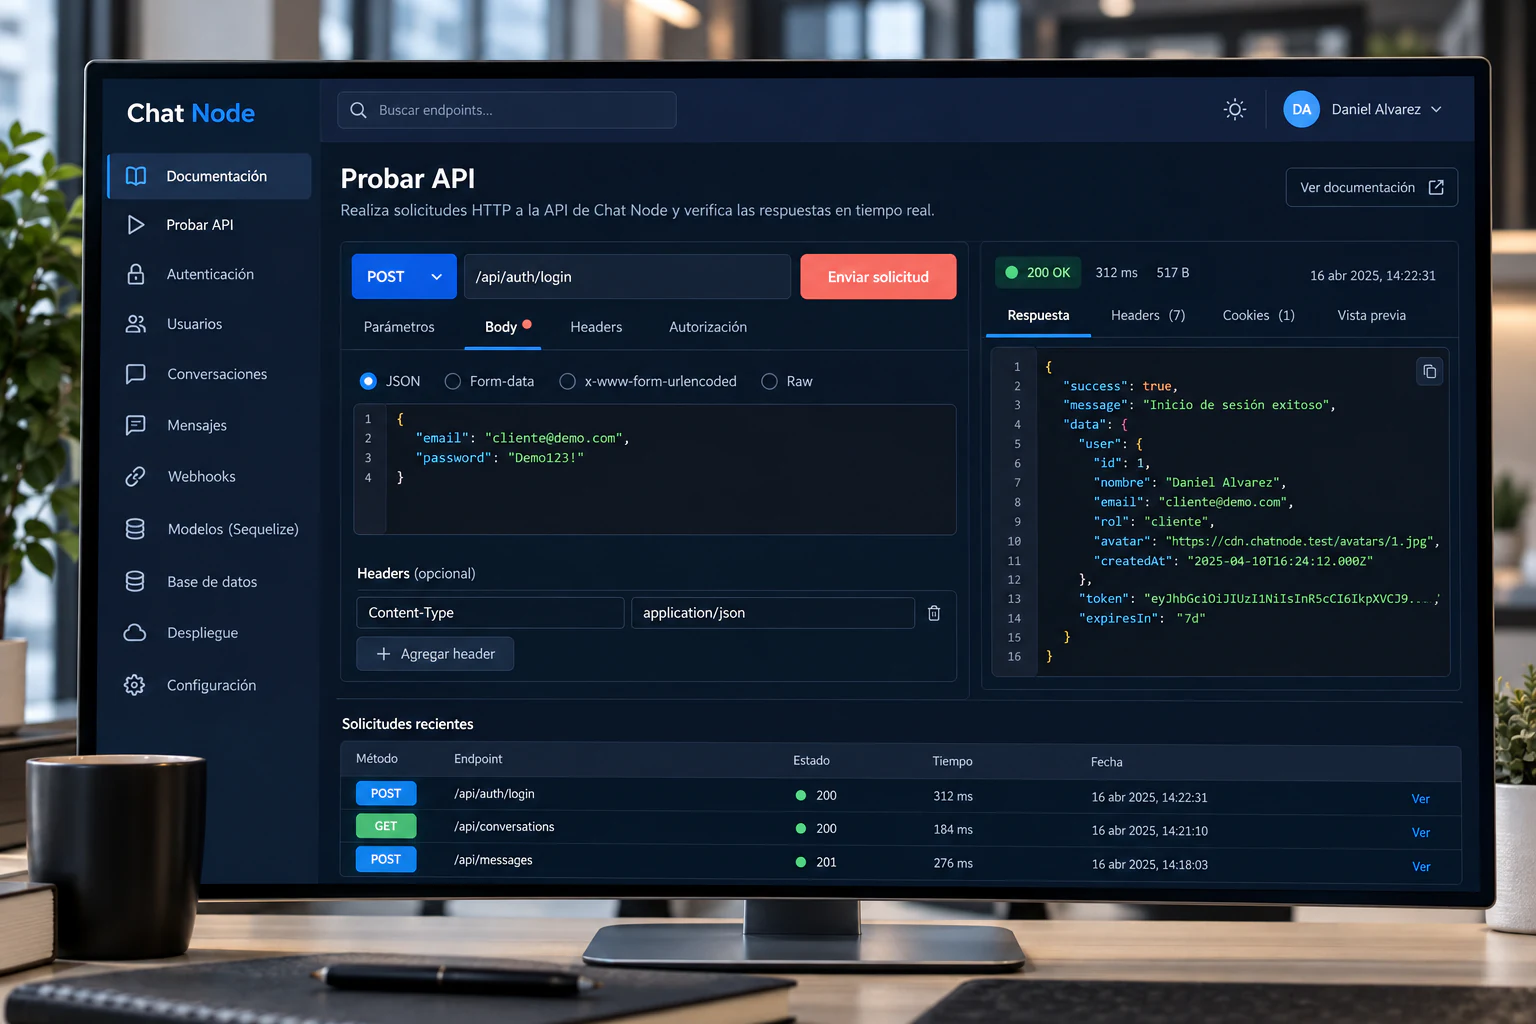1536x1024 pixels.
Task: Open the Respuesta tab
Action: [x=1038, y=315]
